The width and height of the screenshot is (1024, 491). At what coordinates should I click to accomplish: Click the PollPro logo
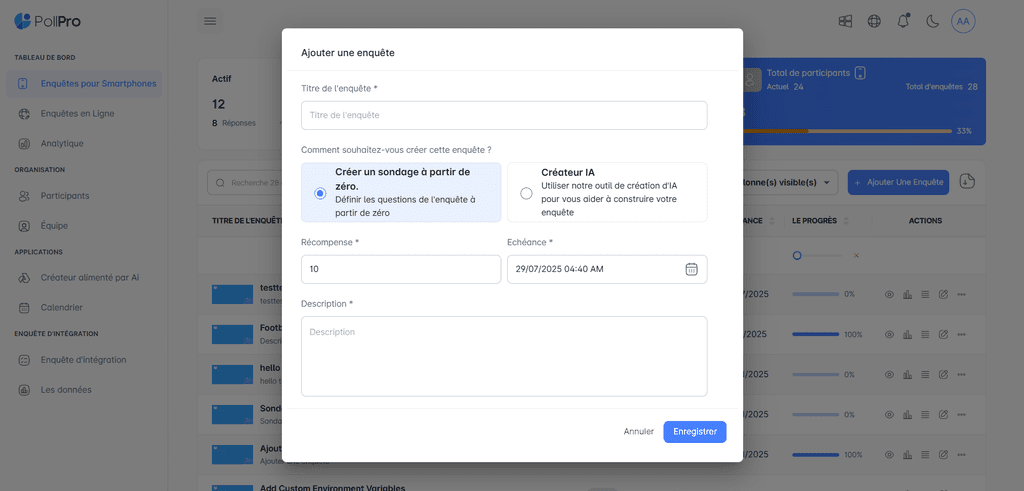[x=47, y=22]
